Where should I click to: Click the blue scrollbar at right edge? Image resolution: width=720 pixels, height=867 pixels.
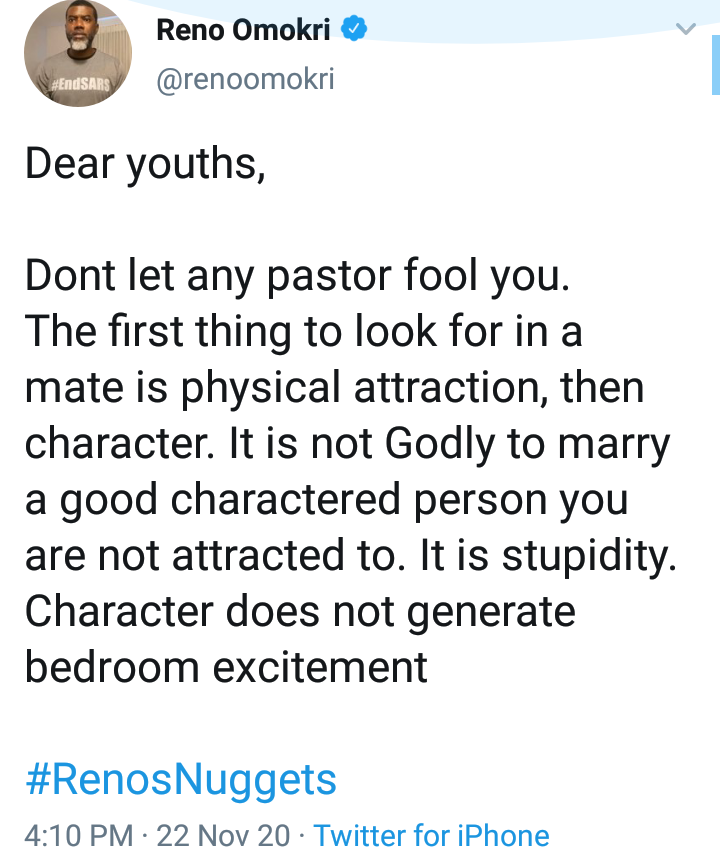pos(716,65)
